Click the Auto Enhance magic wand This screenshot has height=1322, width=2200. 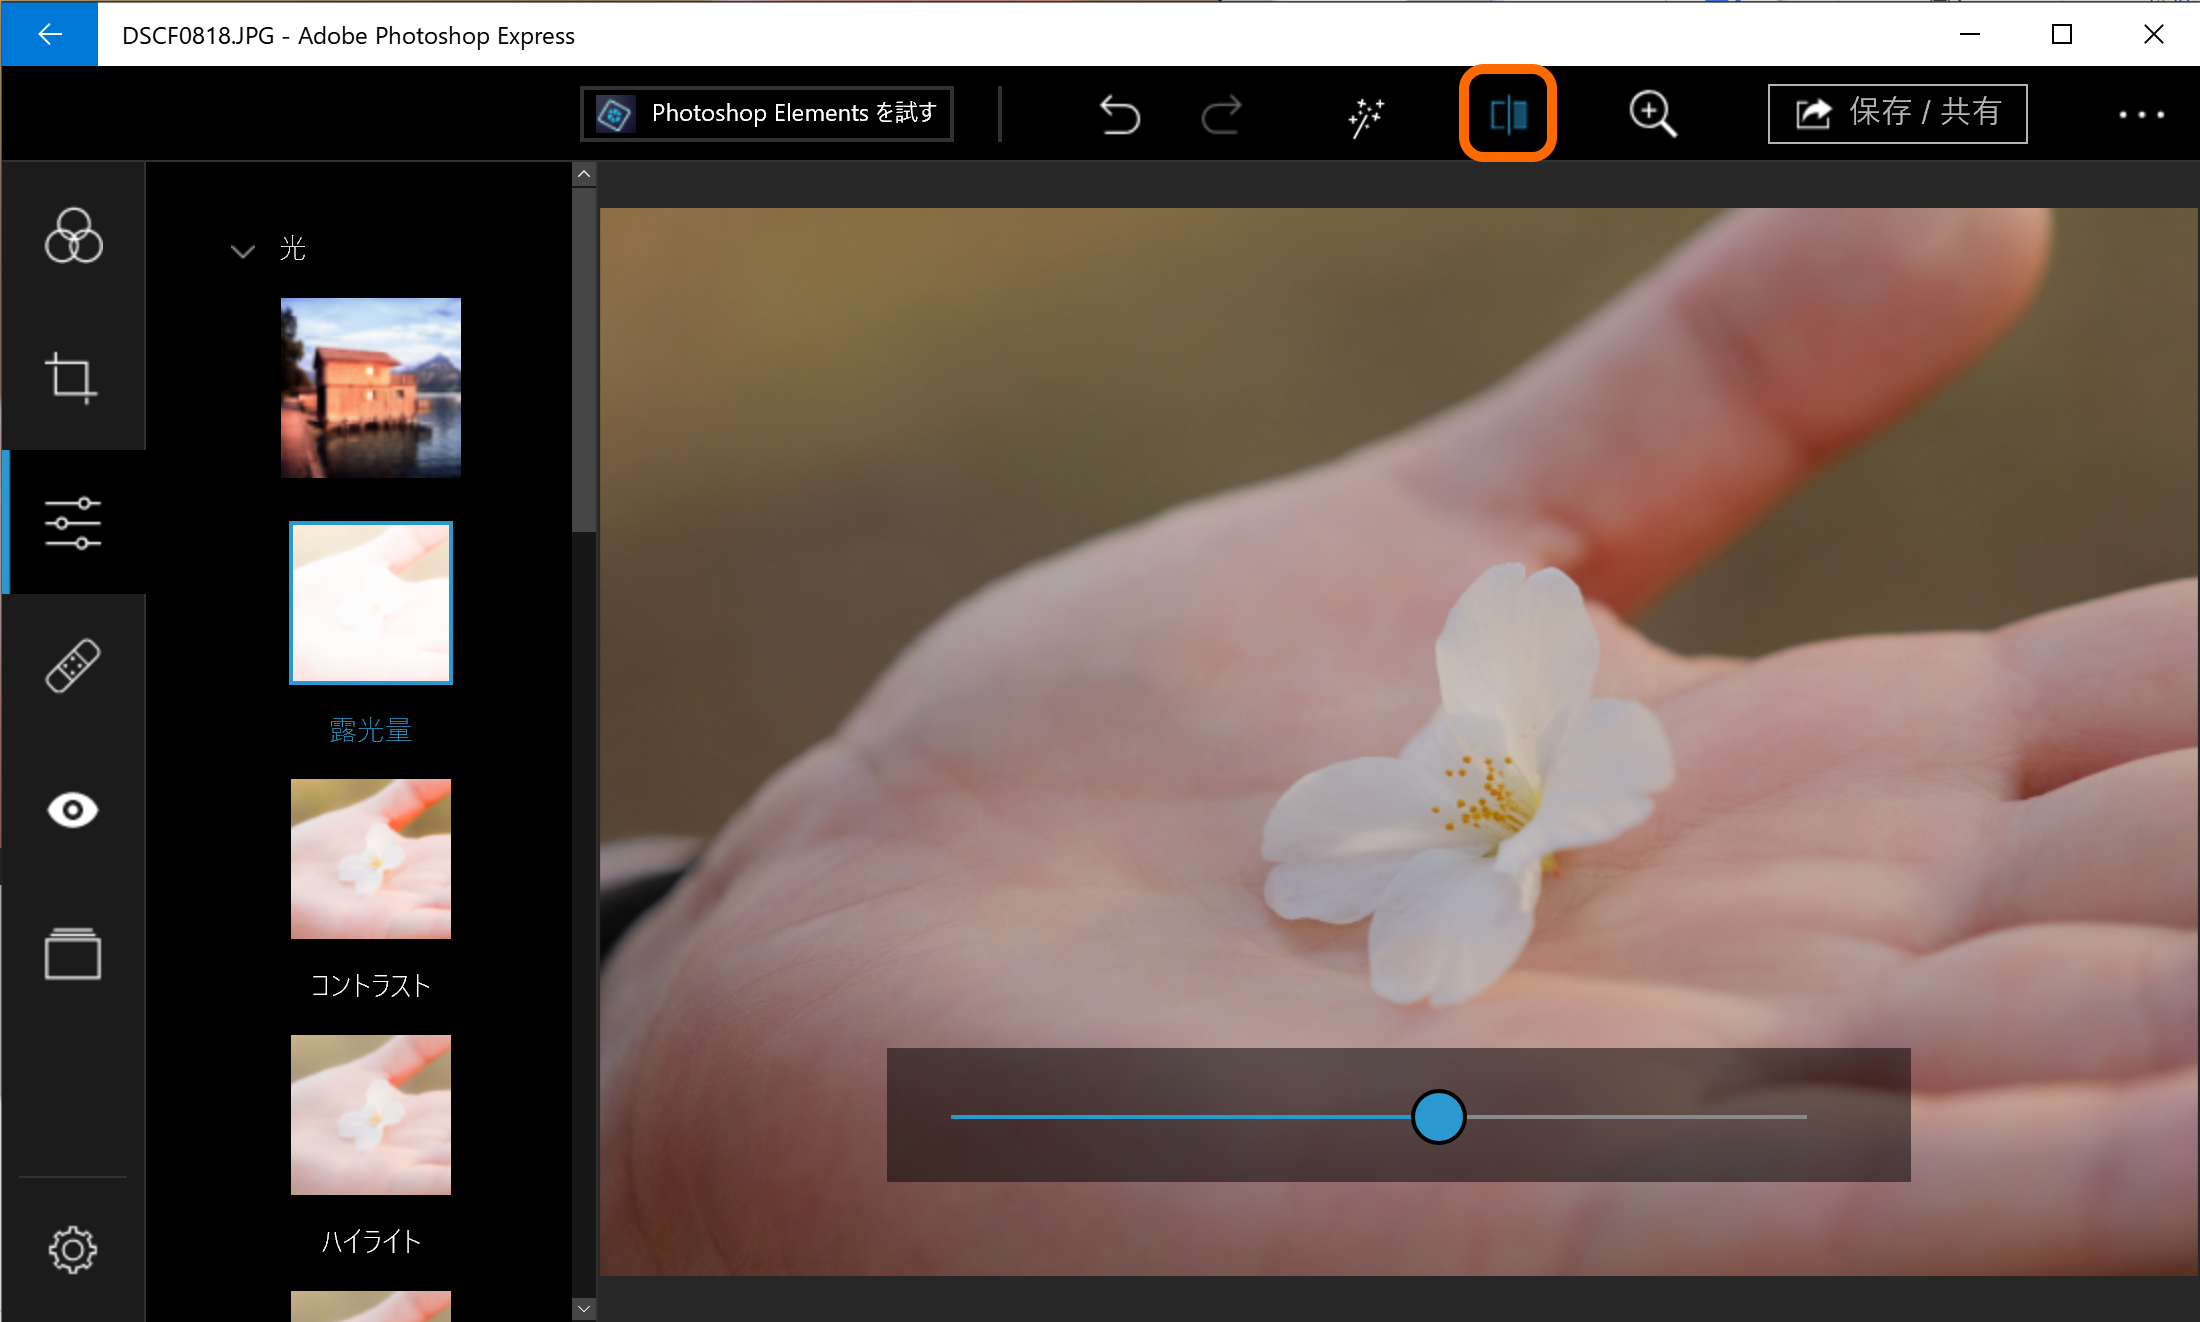pyautogui.click(x=1365, y=115)
